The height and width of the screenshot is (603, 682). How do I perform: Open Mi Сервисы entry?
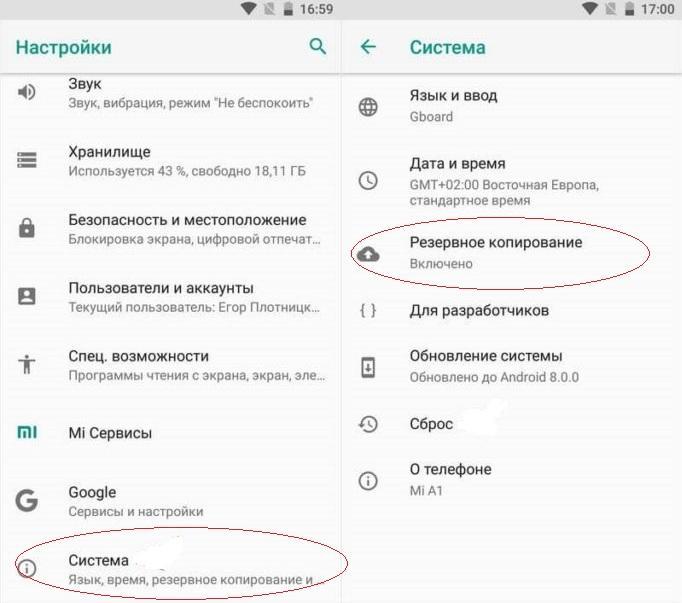point(170,433)
